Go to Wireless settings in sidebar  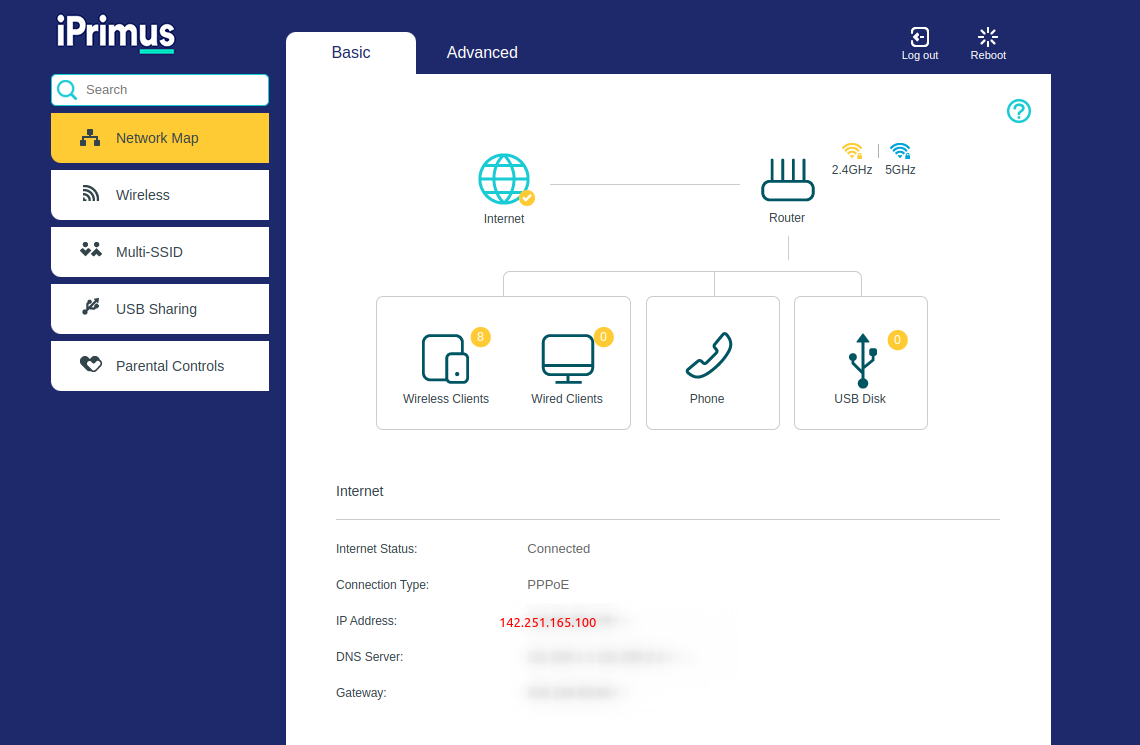[x=160, y=195]
